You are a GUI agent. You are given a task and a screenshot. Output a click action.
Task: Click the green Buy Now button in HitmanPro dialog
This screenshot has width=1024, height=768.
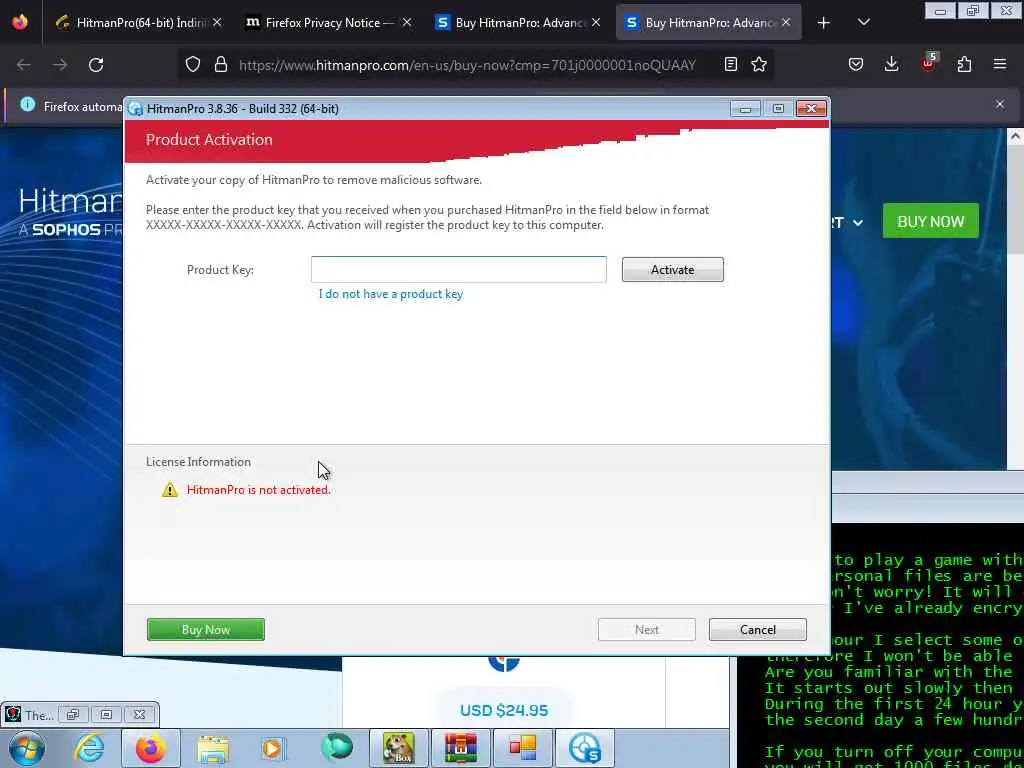pos(206,630)
